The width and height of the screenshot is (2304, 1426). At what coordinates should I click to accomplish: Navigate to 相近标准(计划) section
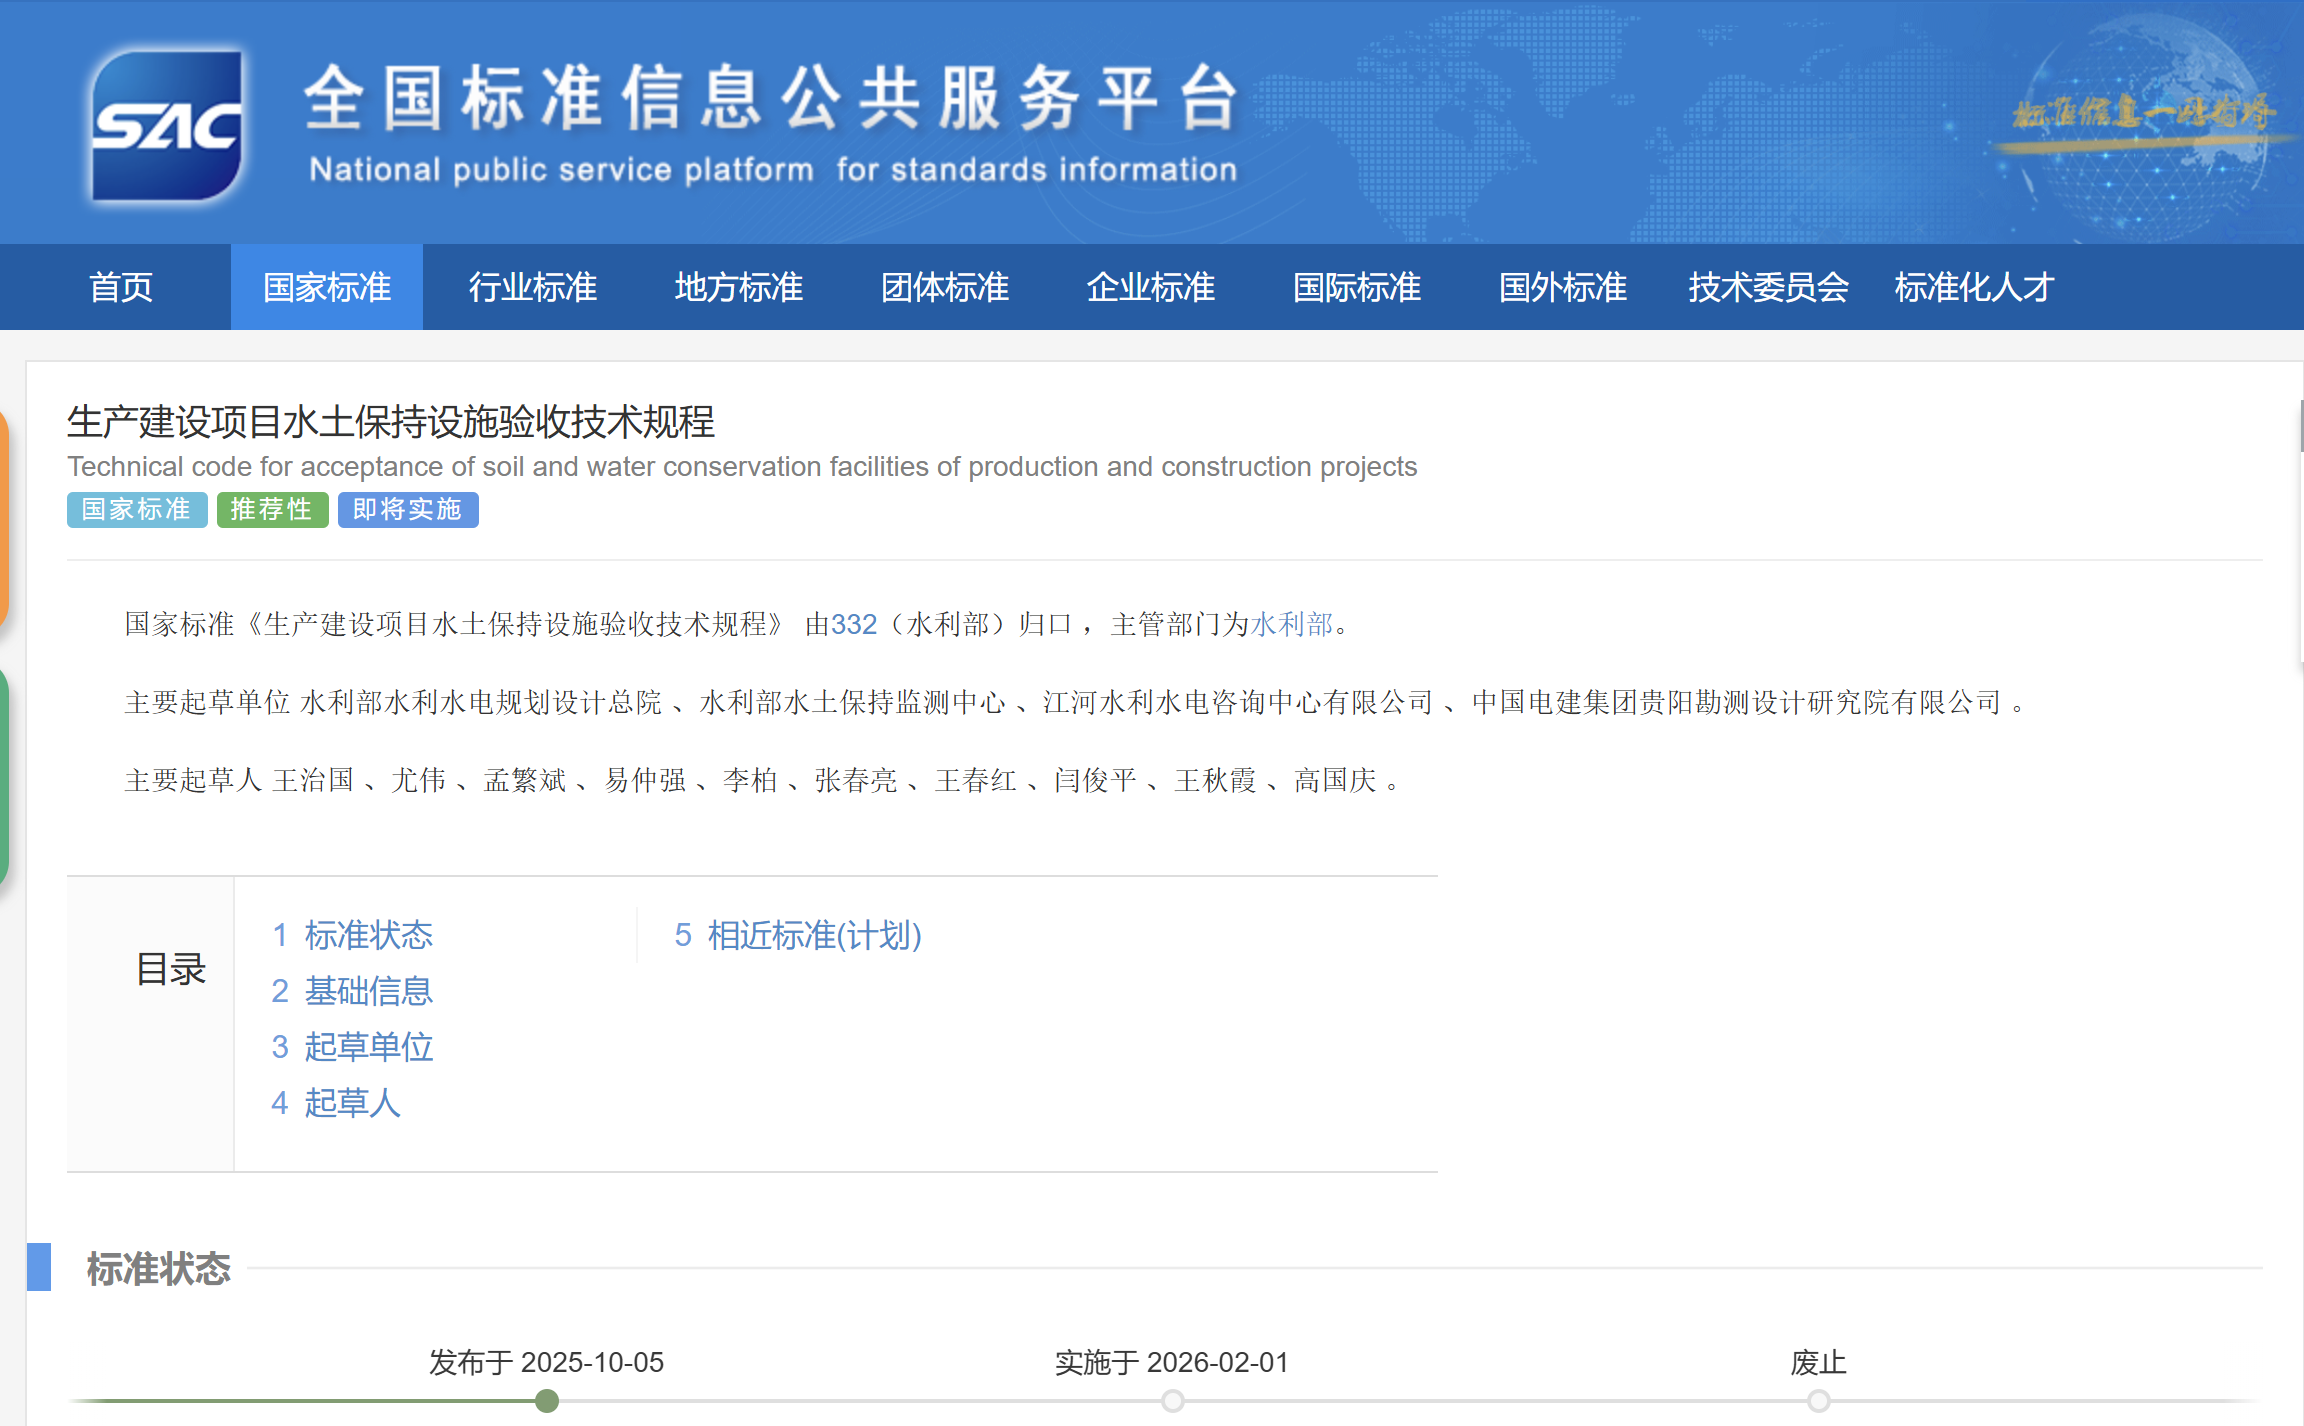[798, 935]
